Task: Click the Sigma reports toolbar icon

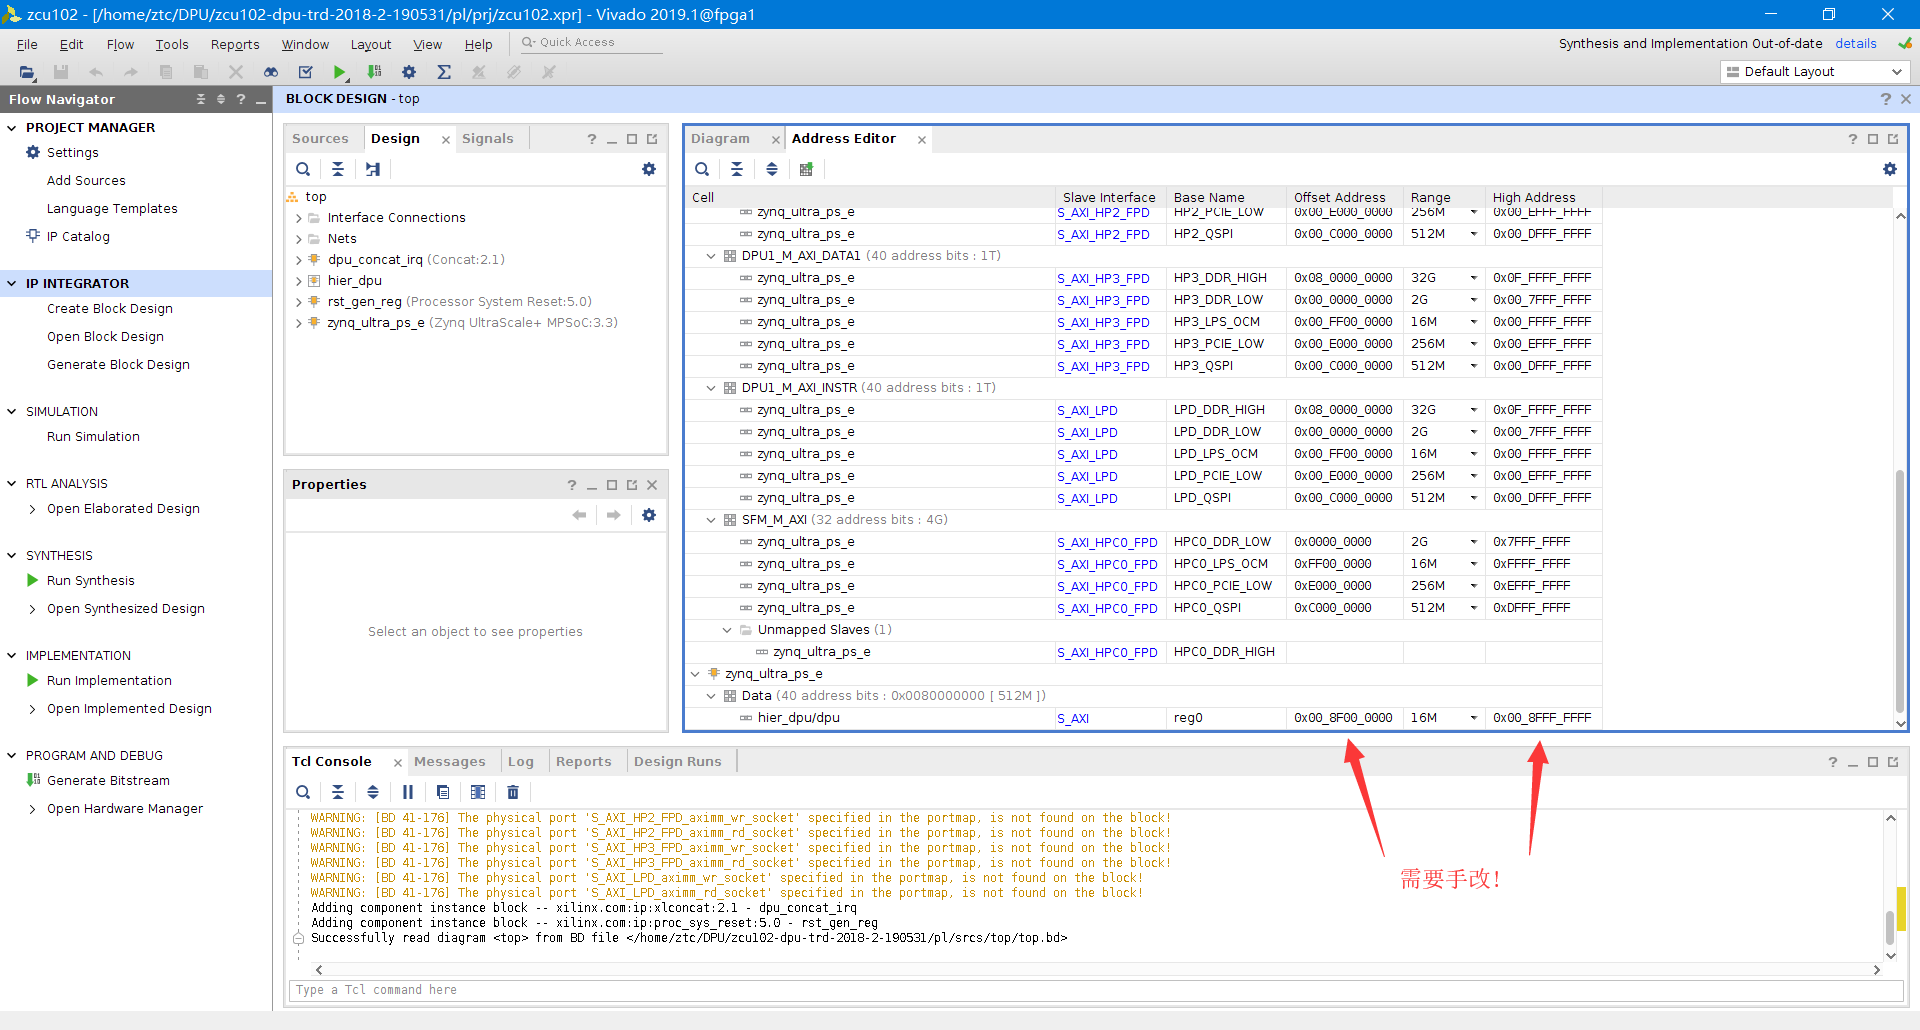Action: click(444, 72)
